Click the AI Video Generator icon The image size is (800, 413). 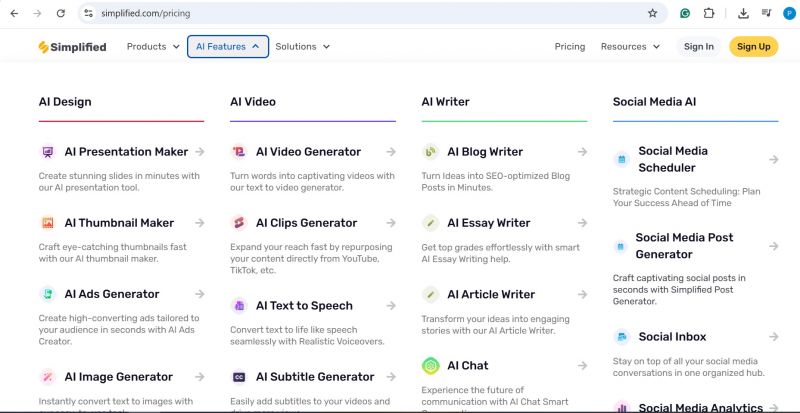point(239,152)
